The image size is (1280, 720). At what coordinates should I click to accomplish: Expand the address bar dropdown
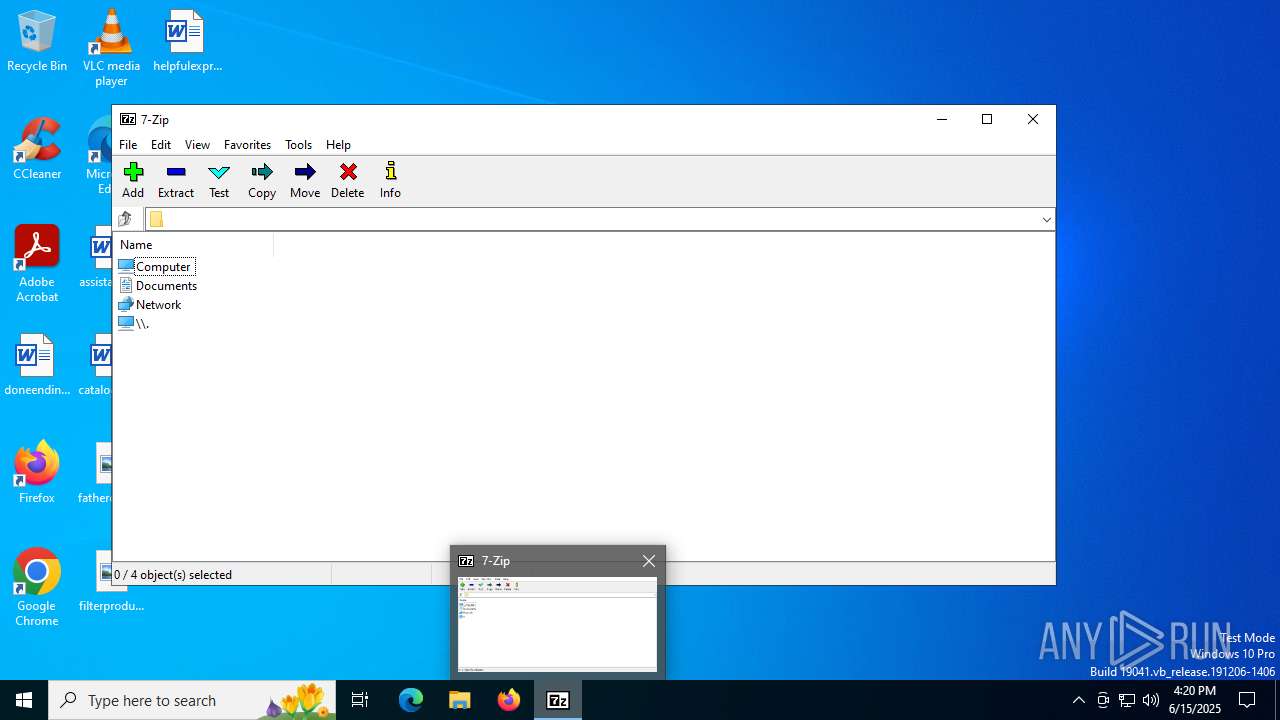1046,220
